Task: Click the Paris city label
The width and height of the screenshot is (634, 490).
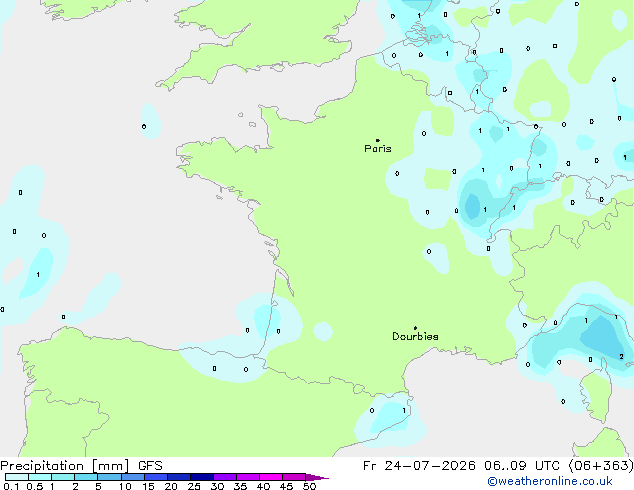Action: click(378, 149)
